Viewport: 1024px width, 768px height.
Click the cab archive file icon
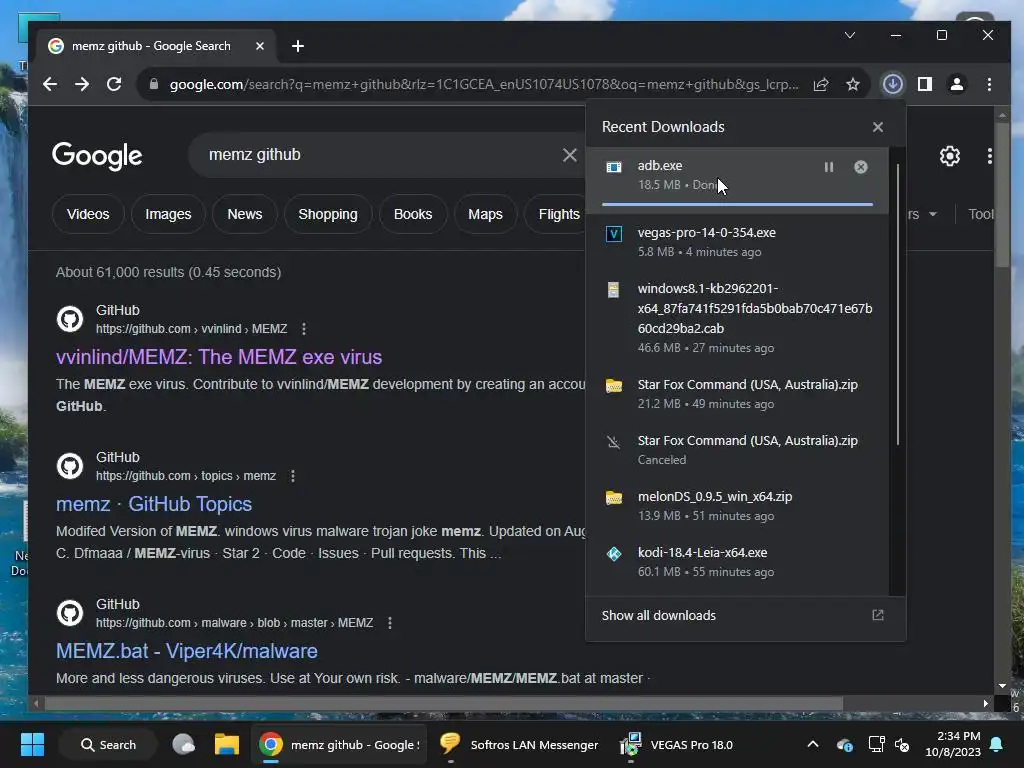click(x=613, y=290)
